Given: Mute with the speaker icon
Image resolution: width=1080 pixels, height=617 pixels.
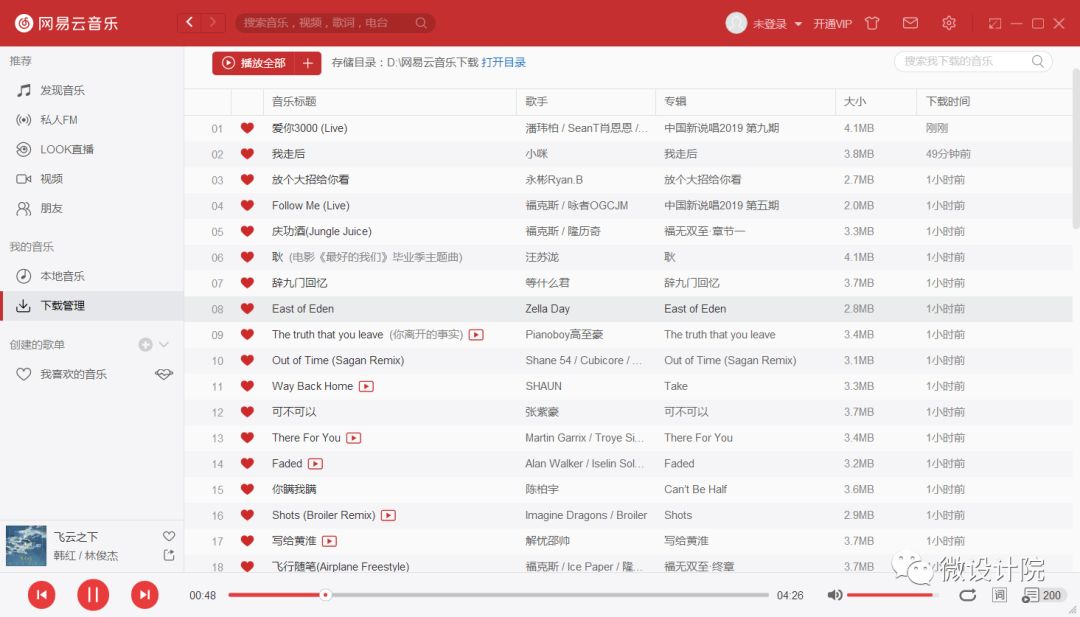Looking at the screenshot, I should click(x=834, y=595).
